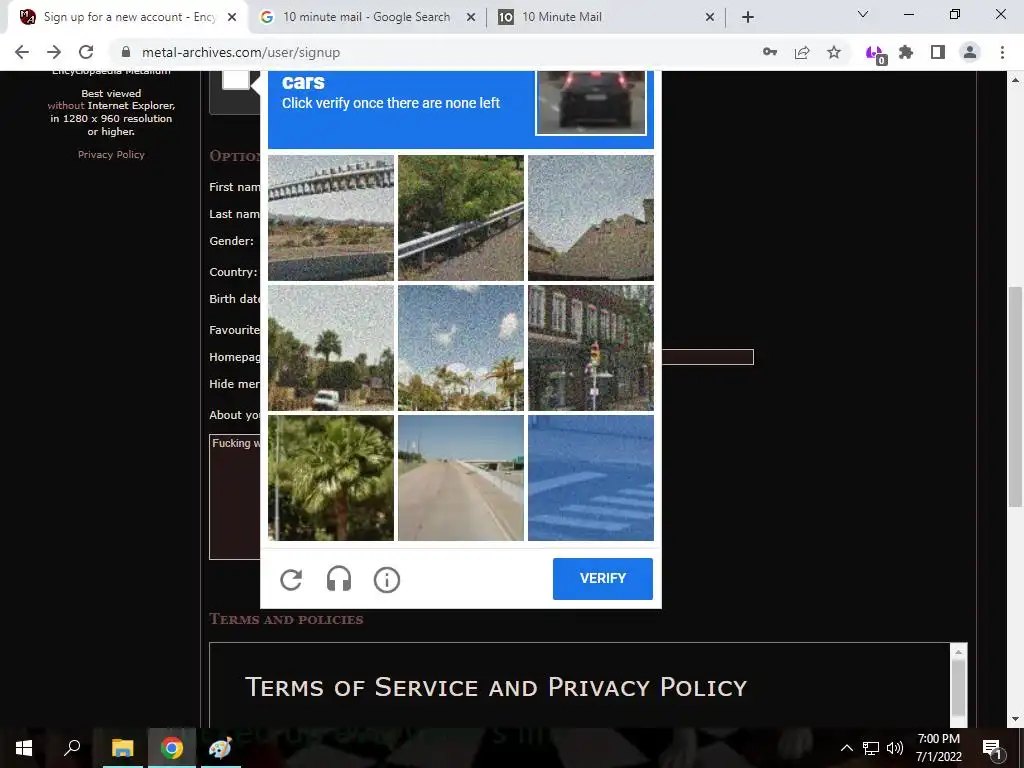
Task: Share this page icon
Action: pos(802,52)
